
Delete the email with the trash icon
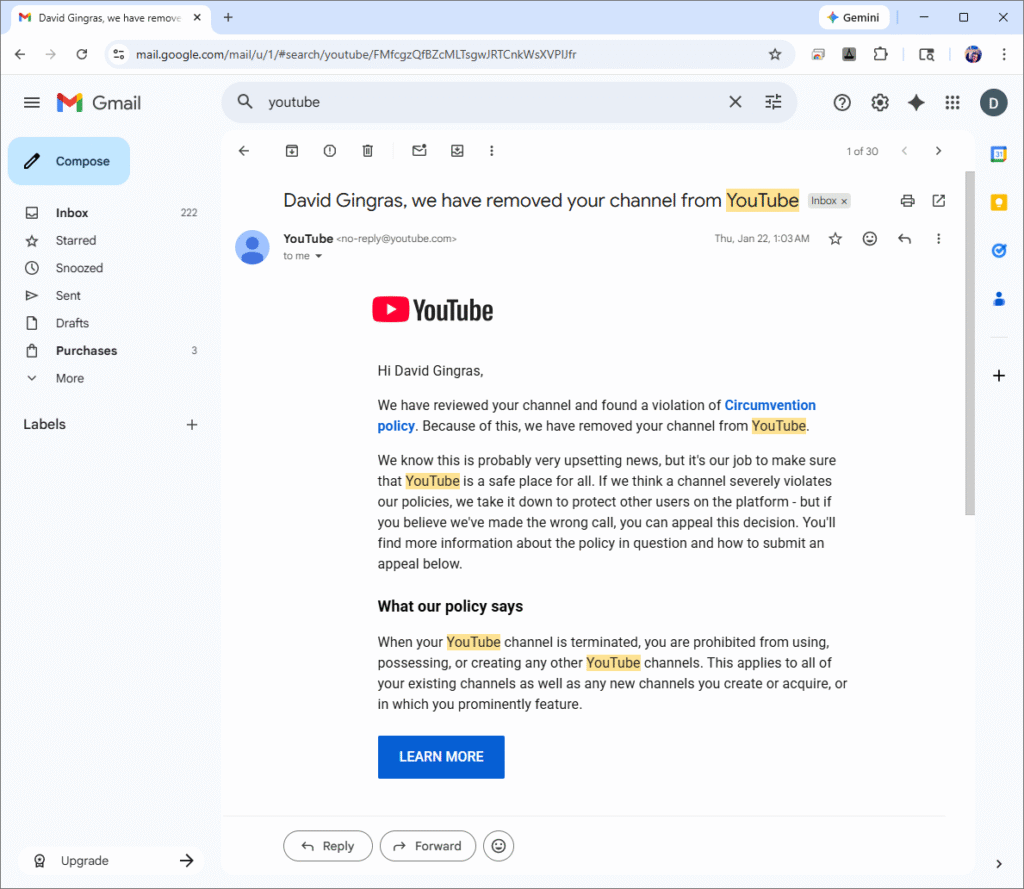(368, 151)
